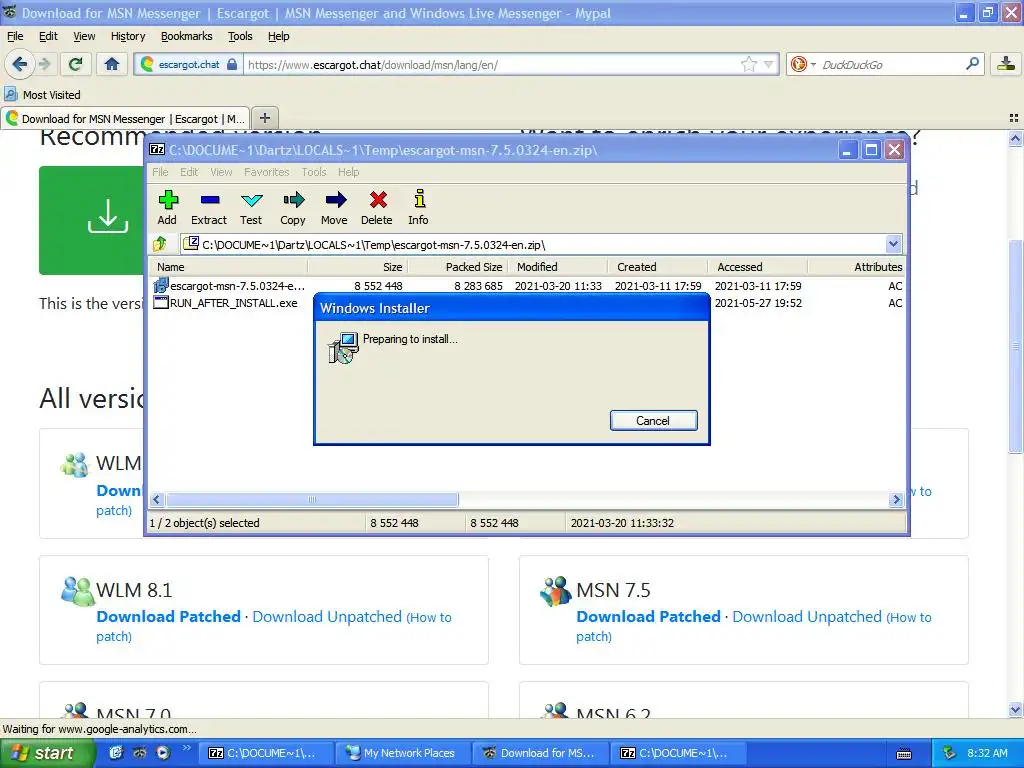Viewport: 1024px width, 768px height.
Task: Bookmark this page with the star icon
Action: pos(748,64)
